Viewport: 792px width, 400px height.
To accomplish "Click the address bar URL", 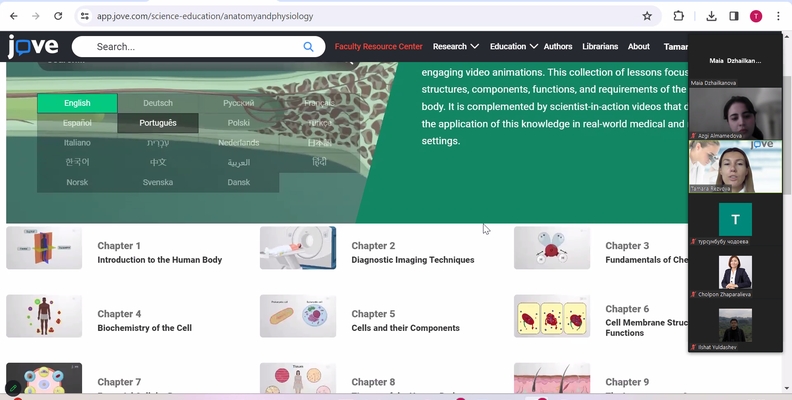I will point(205,16).
